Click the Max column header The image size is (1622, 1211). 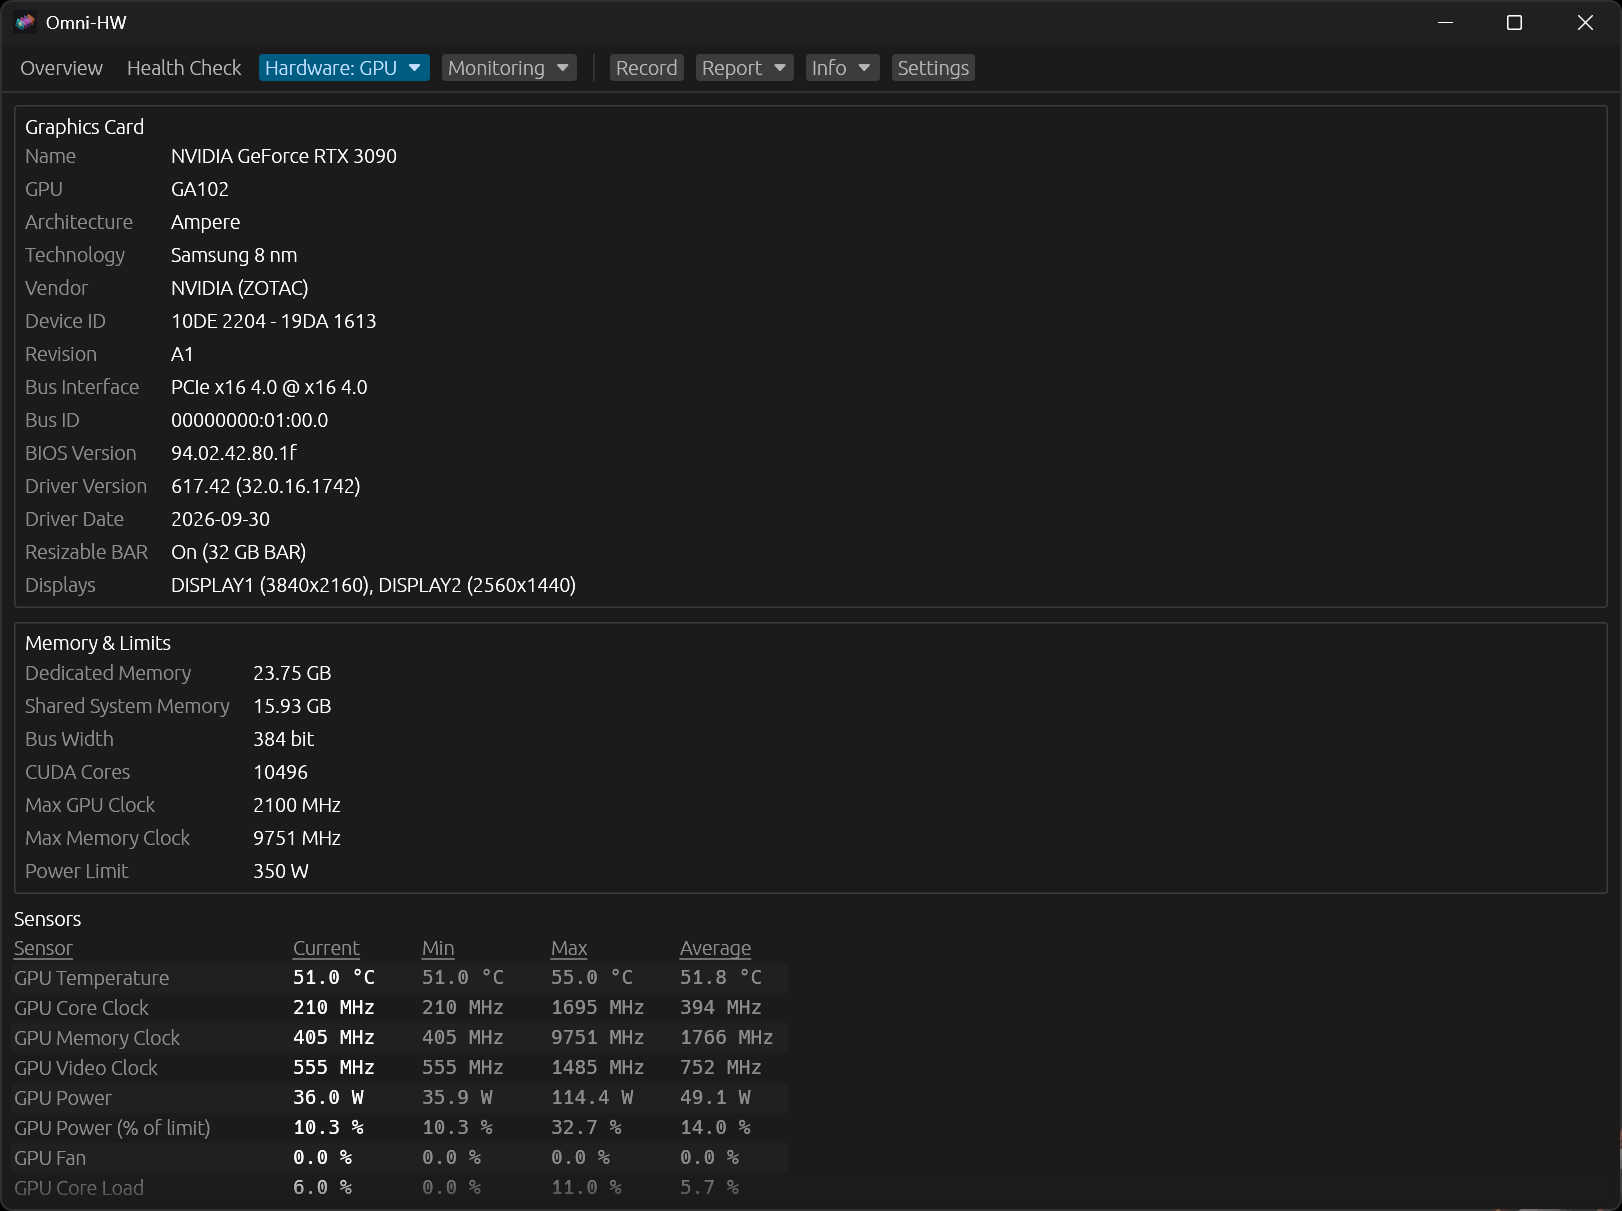click(x=569, y=948)
